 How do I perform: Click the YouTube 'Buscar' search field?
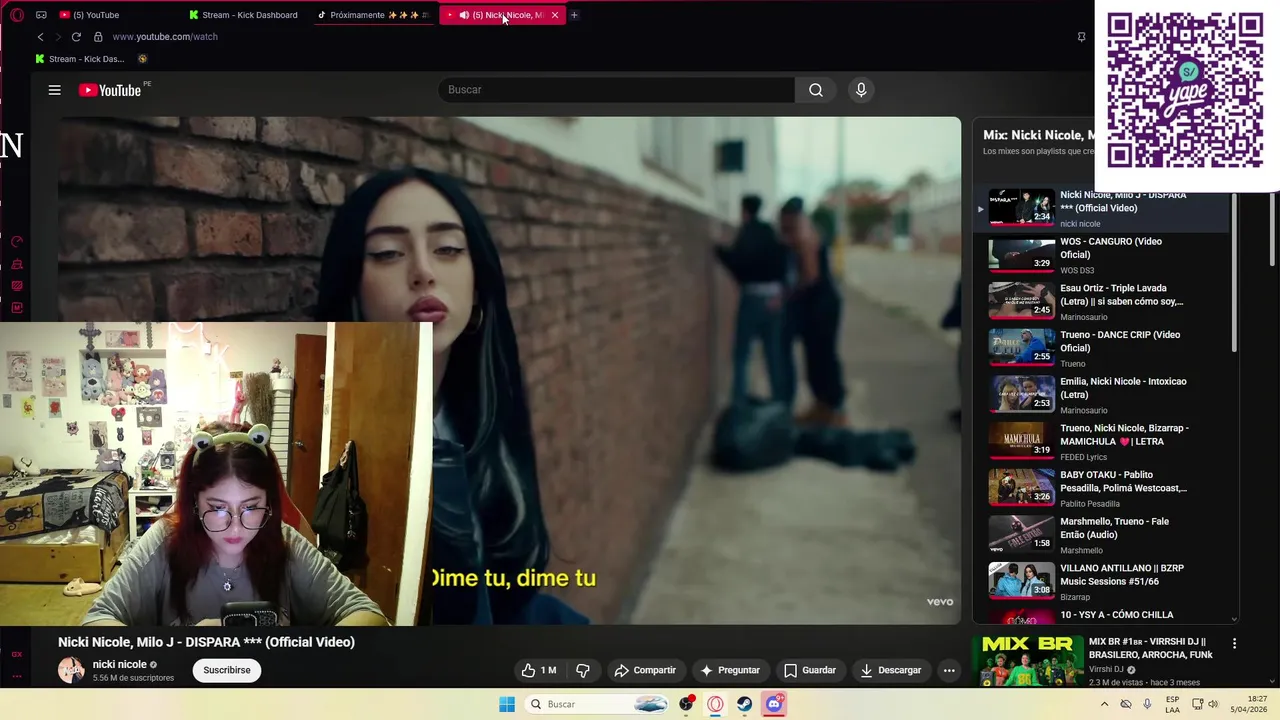point(616,90)
